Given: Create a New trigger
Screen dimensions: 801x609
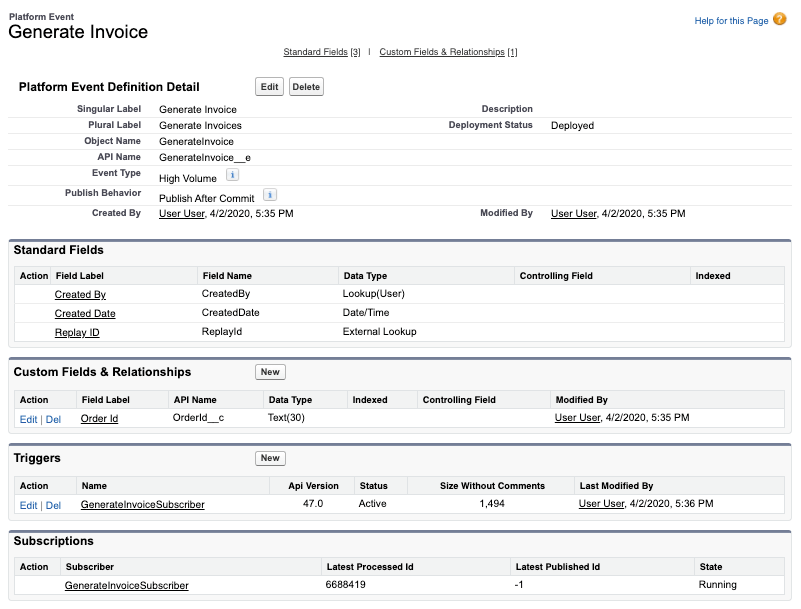Looking at the screenshot, I should pyautogui.click(x=270, y=458).
